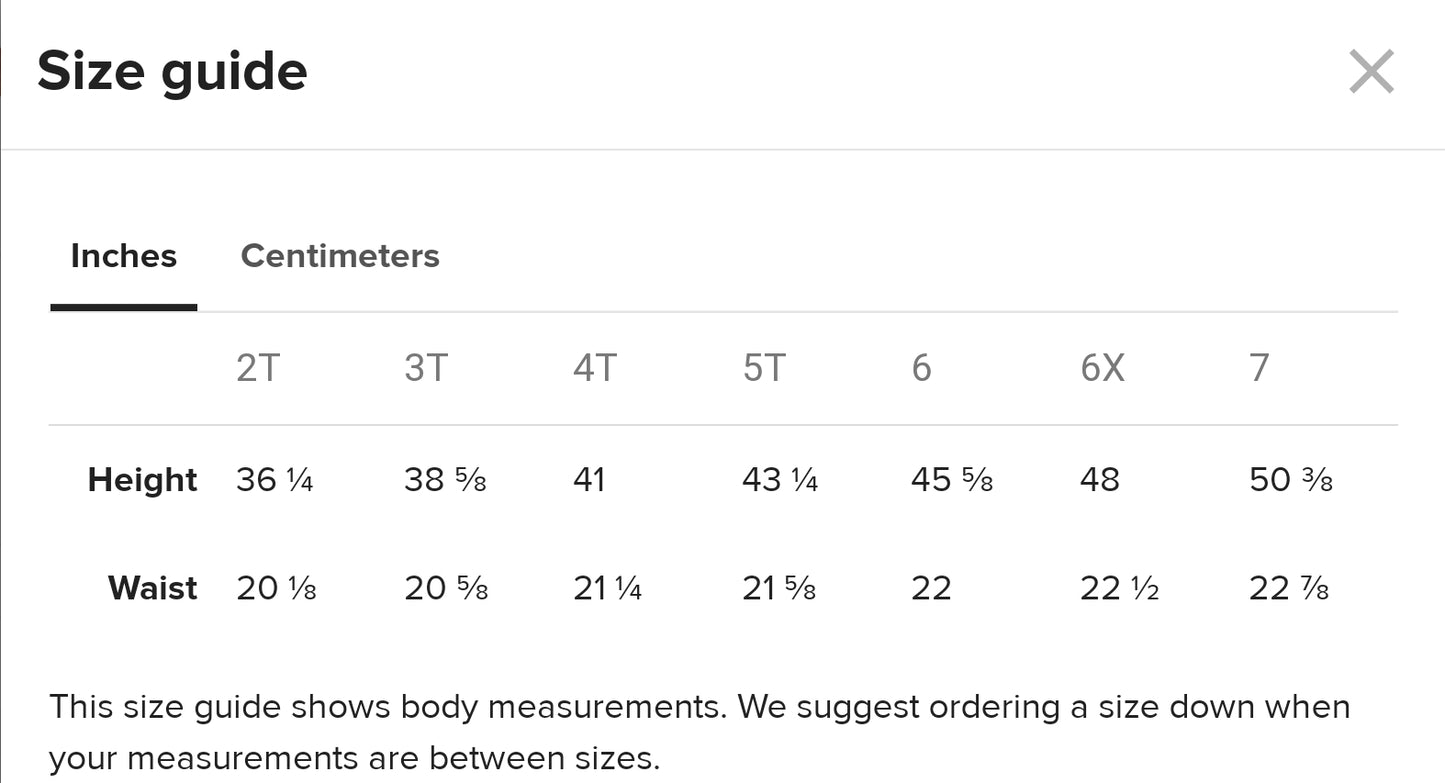Click the size 7 column header

[1259, 368]
